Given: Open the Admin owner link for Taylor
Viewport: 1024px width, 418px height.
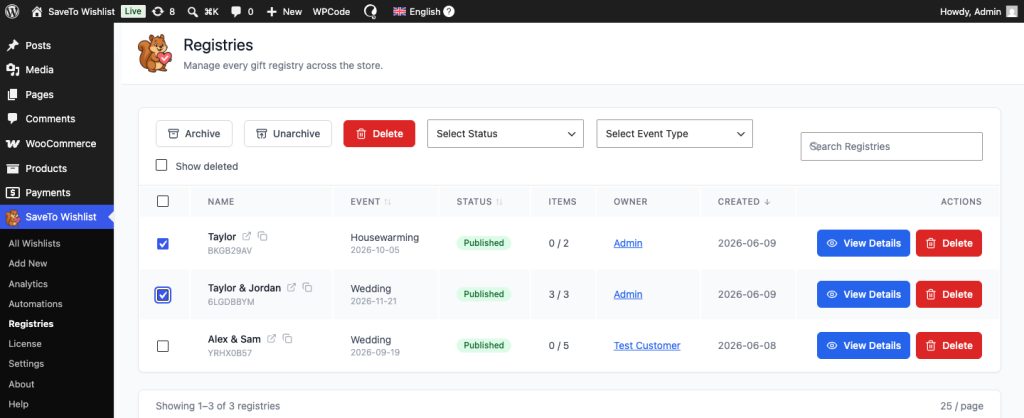Looking at the screenshot, I should [628, 243].
